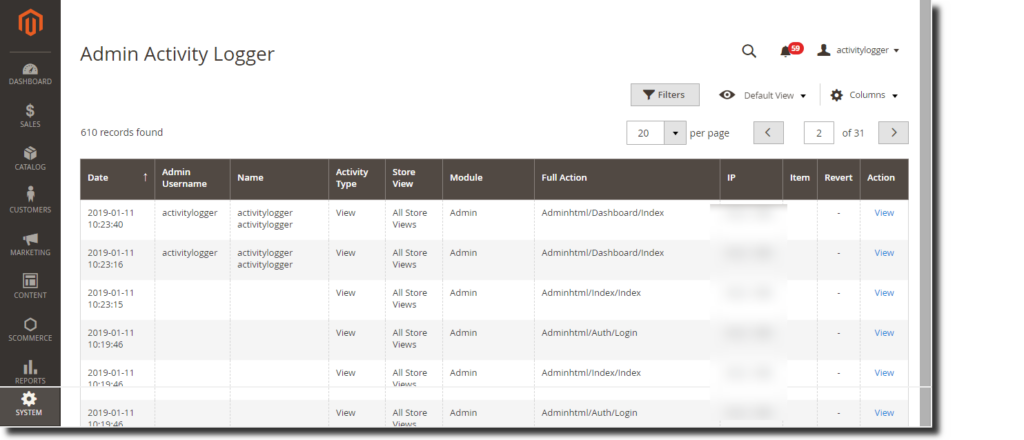Screen dimensions: 1024x440
Task: Click the Magento logo icon
Action: 30,22
